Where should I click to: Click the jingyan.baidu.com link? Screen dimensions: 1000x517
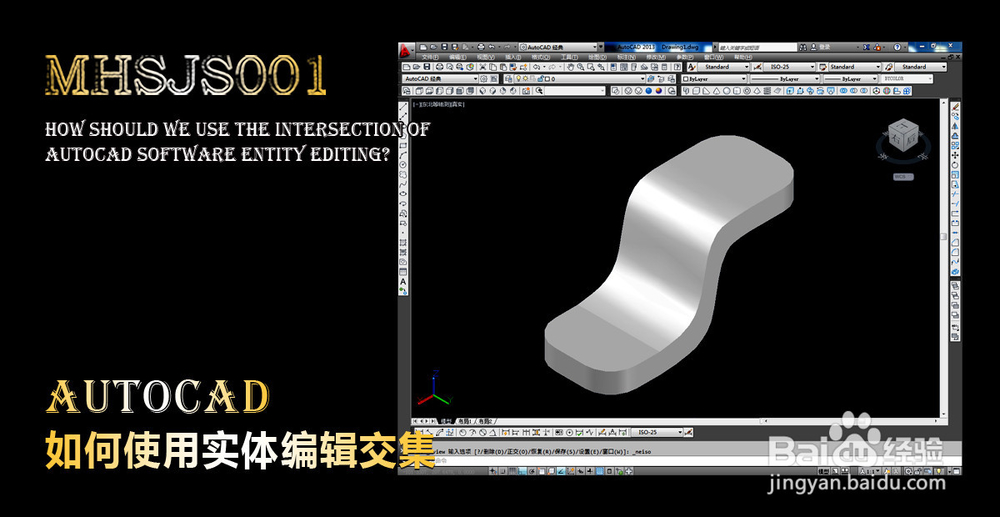857,484
